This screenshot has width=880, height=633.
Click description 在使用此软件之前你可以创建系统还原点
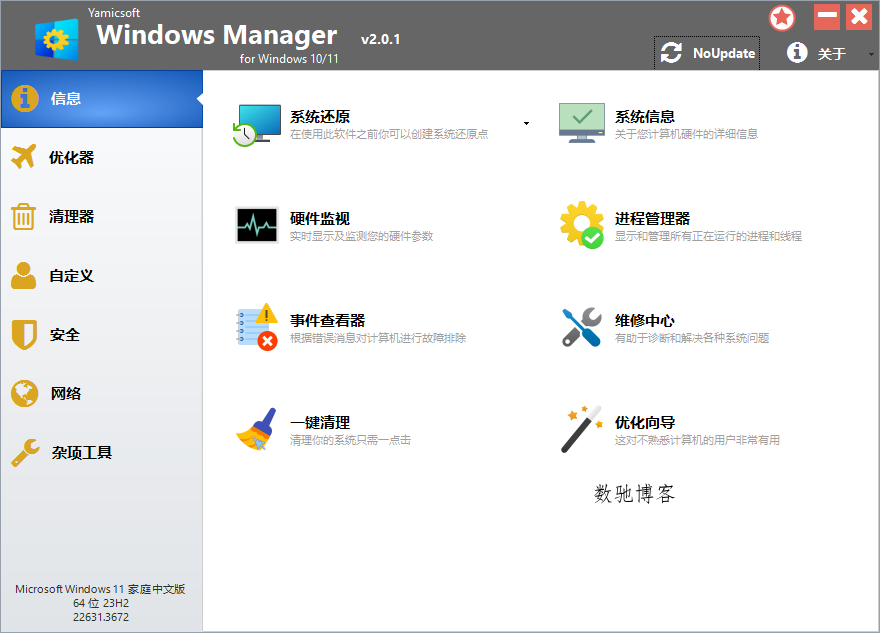point(389,134)
